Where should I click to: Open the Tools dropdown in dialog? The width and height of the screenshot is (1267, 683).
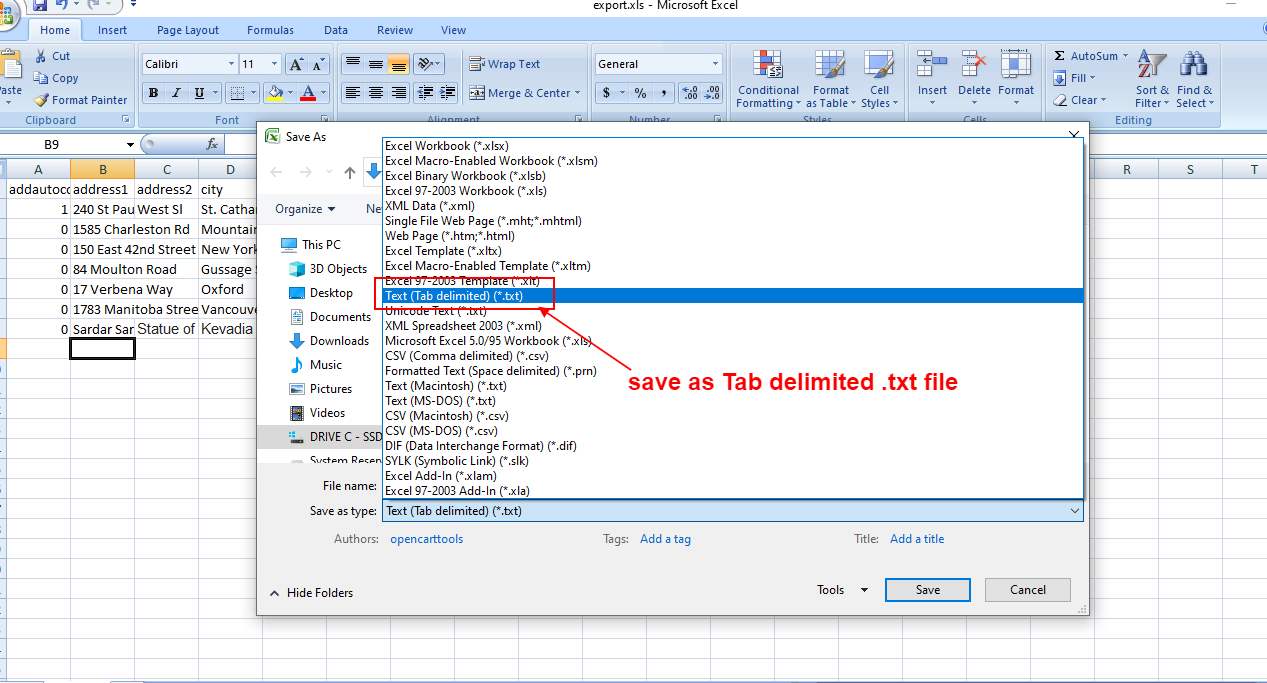tap(842, 590)
